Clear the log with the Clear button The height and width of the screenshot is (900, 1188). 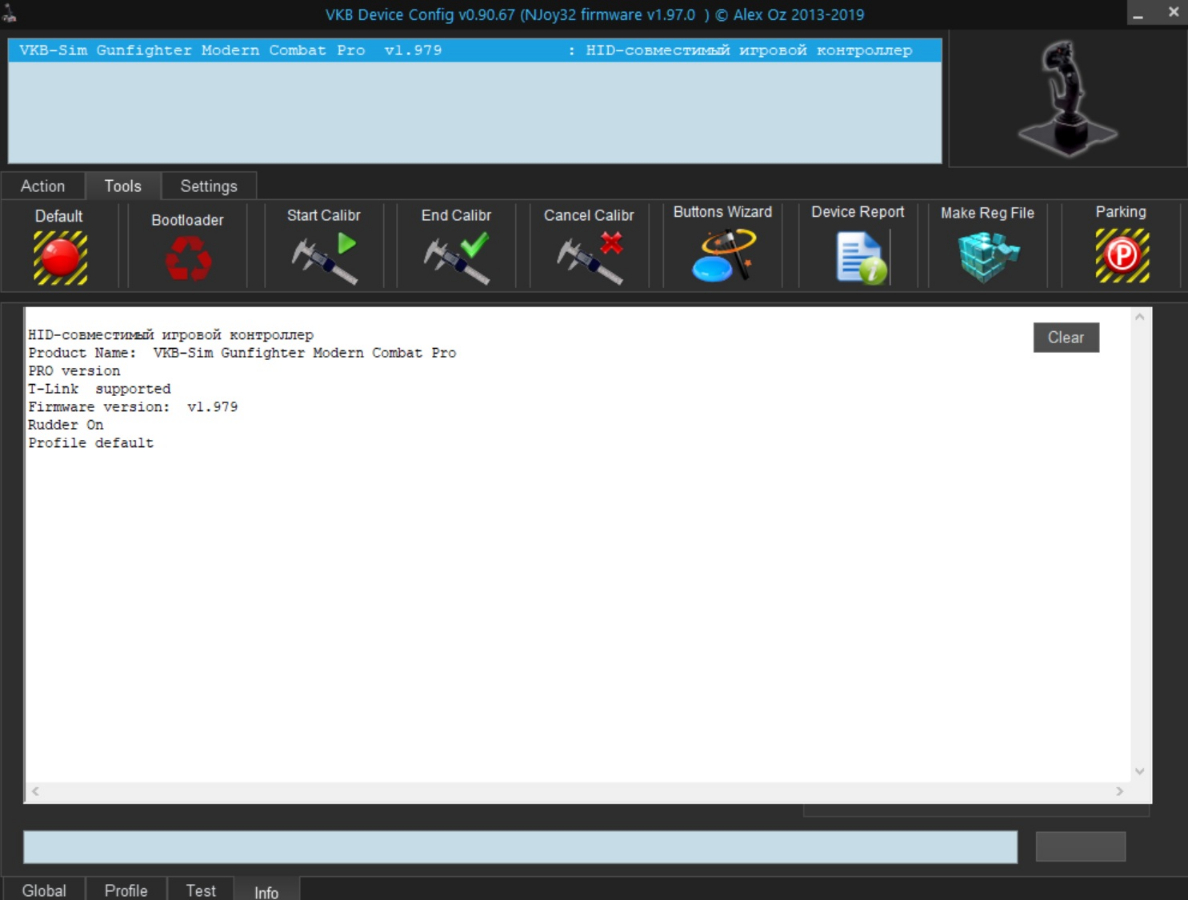tap(1066, 337)
